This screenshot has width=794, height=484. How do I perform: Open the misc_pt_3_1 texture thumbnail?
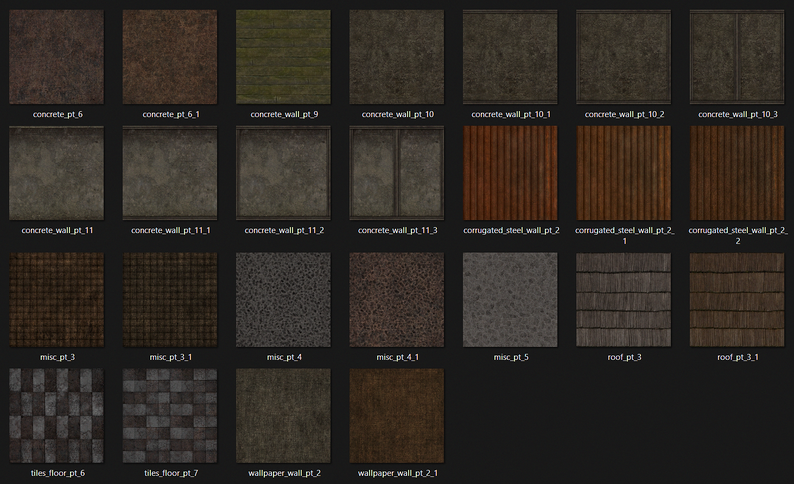pyautogui.click(x=170, y=300)
